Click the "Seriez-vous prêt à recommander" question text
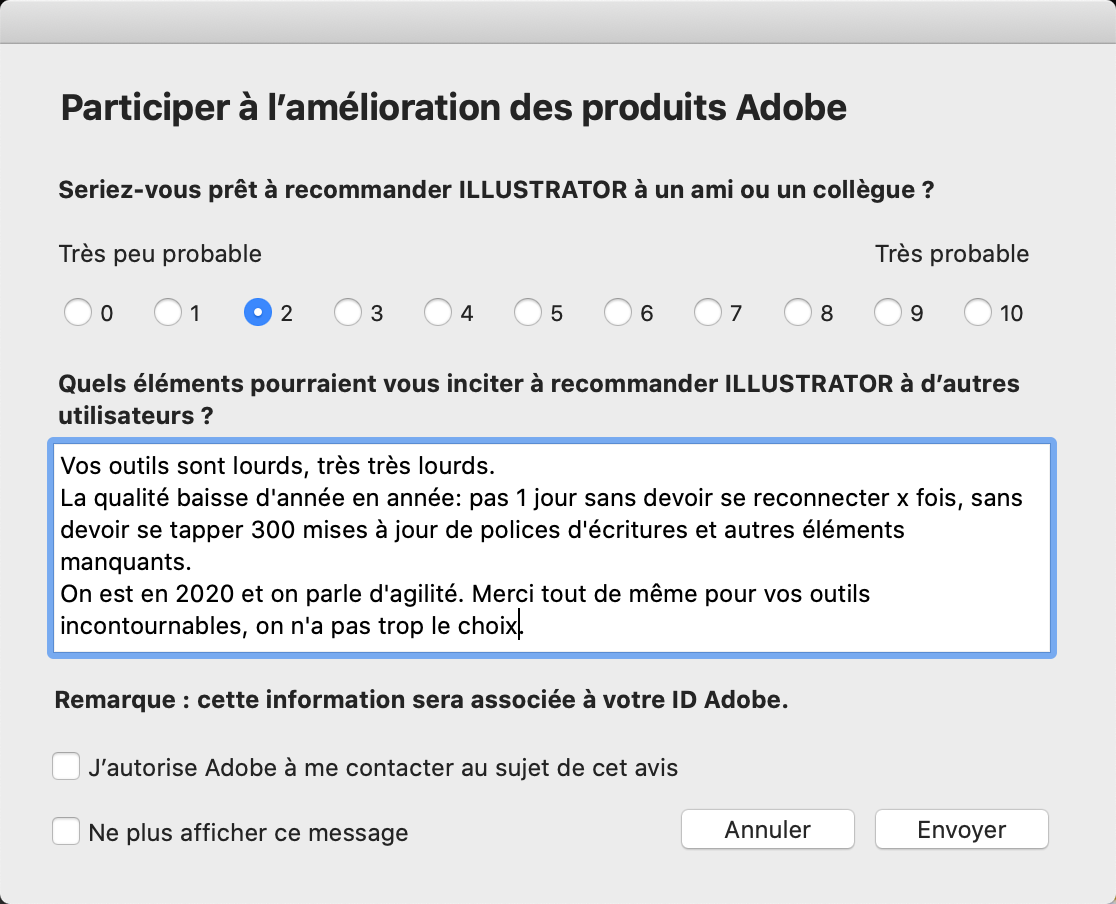The height and width of the screenshot is (904, 1116). pyautogui.click(x=496, y=190)
